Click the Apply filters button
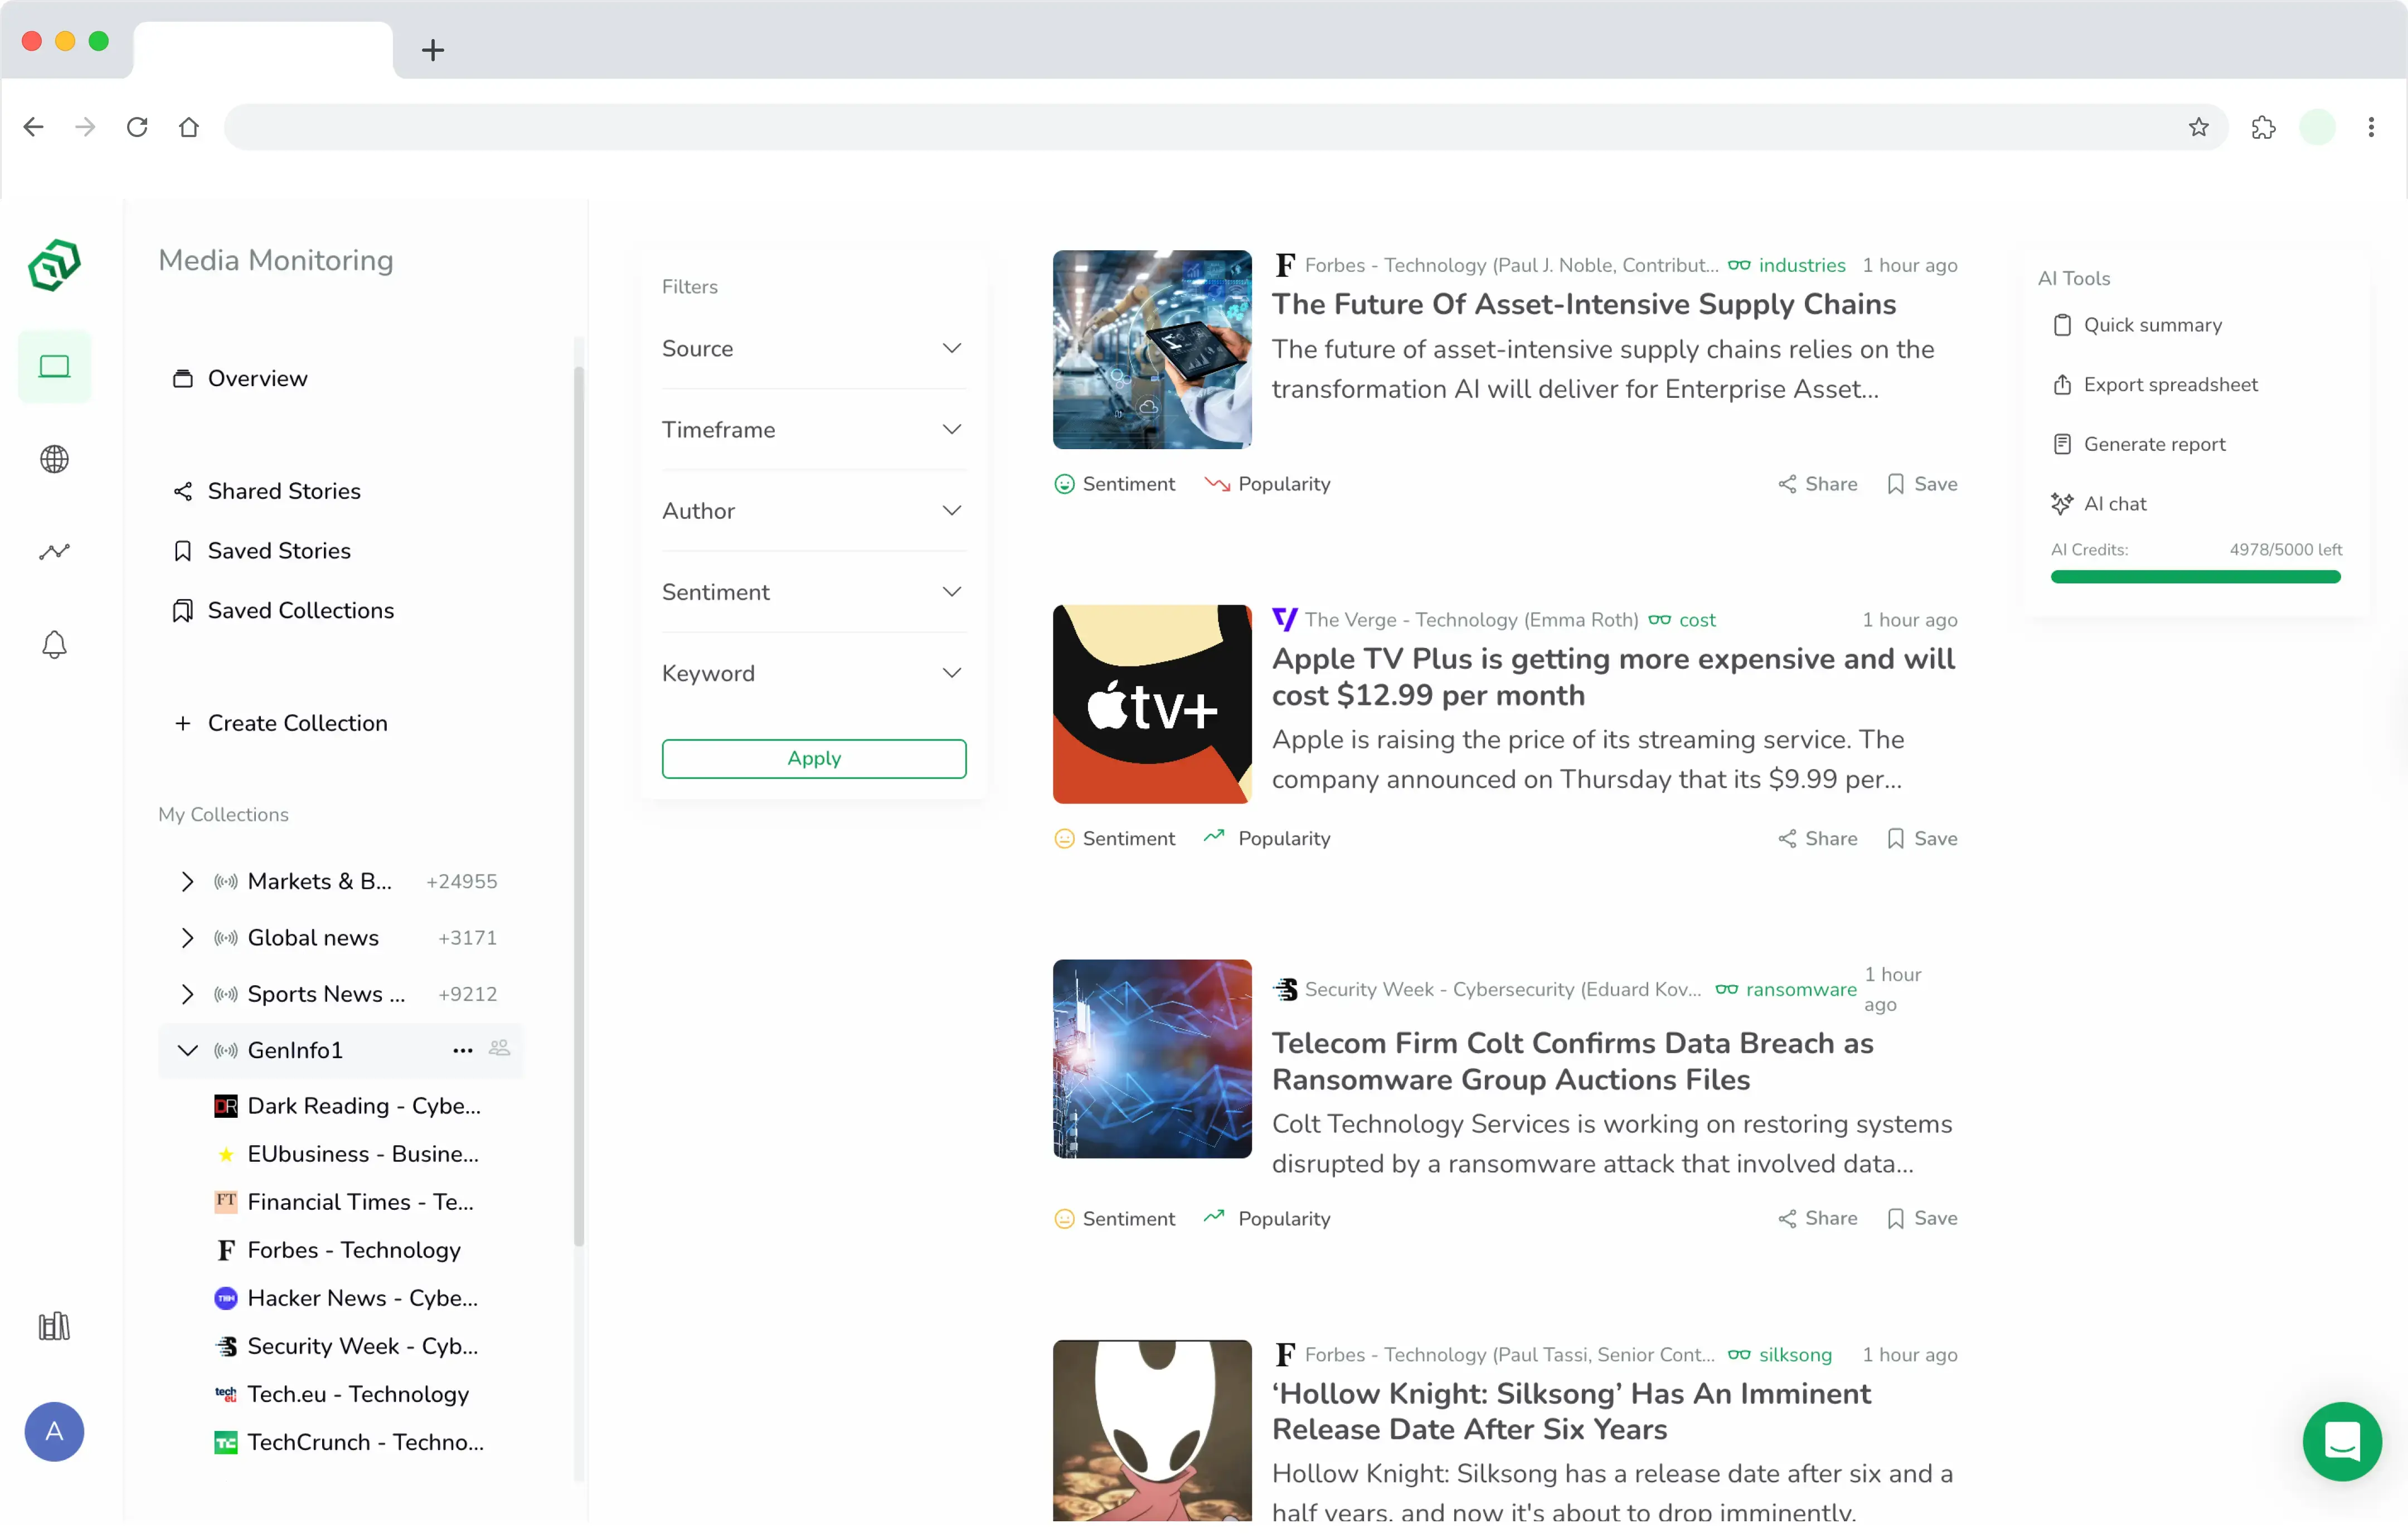The image size is (2408, 1538). click(813, 758)
